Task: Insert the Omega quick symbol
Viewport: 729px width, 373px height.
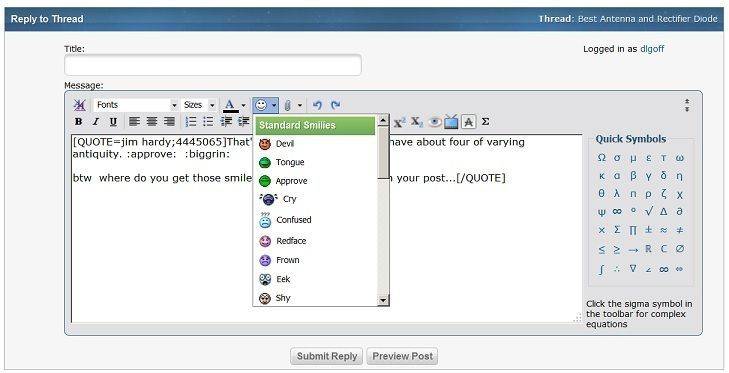Action: pos(602,158)
